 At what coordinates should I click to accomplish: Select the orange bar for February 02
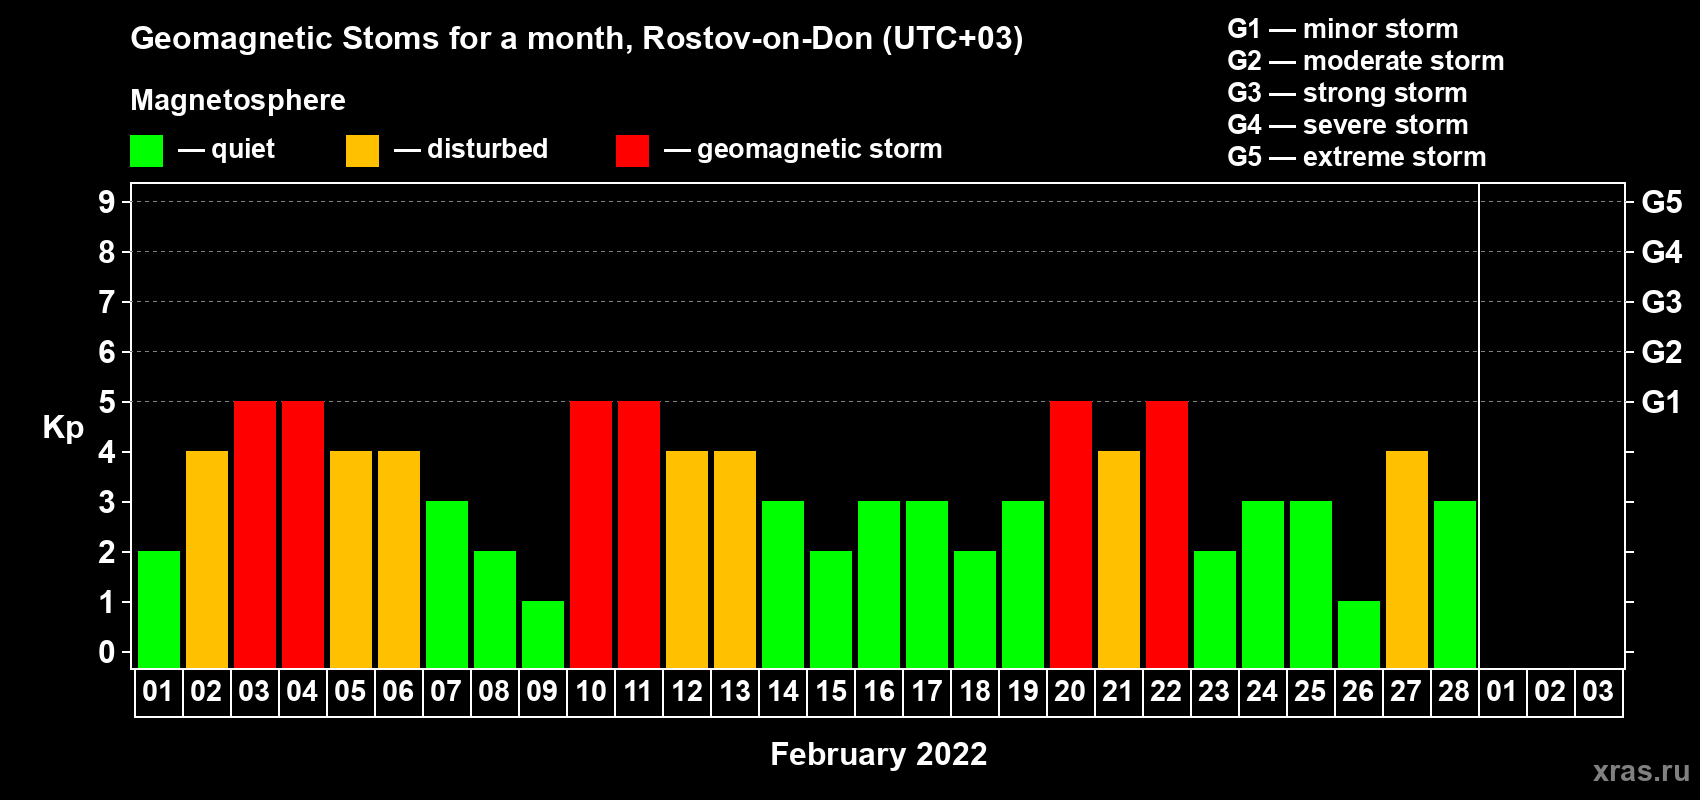pos(207,559)
